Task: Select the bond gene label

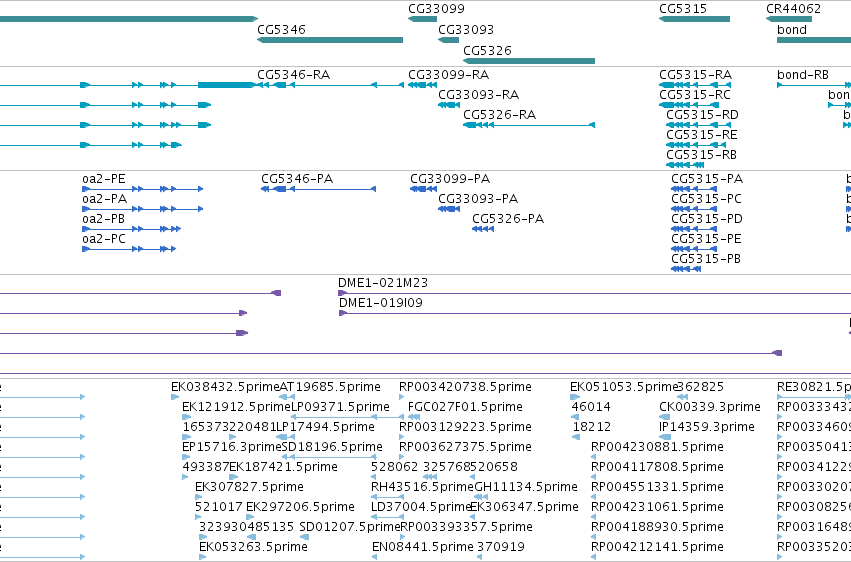Action: pos(792,30)
